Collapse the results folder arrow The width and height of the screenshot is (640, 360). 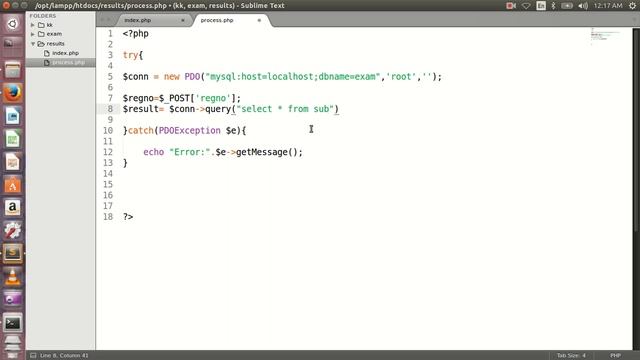click(33, 44)
